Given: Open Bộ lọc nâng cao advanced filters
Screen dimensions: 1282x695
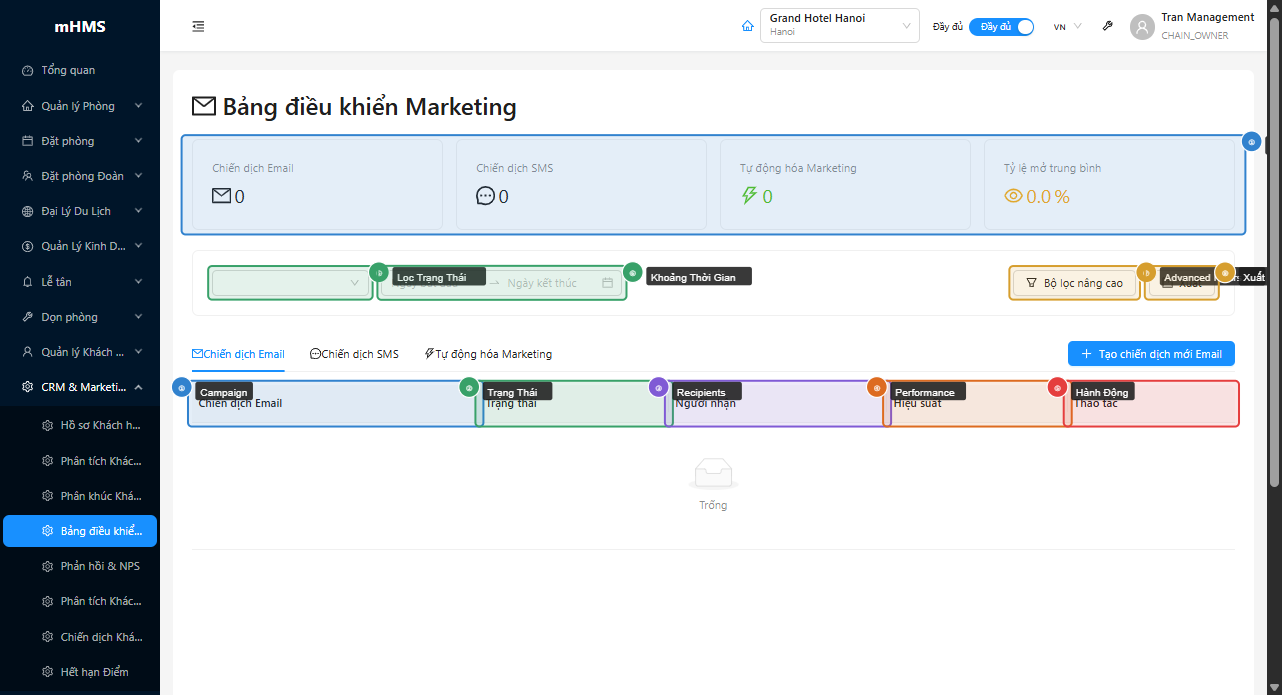Looking at the screenshot, I should pyautogui.click(x=1073, y=283).
